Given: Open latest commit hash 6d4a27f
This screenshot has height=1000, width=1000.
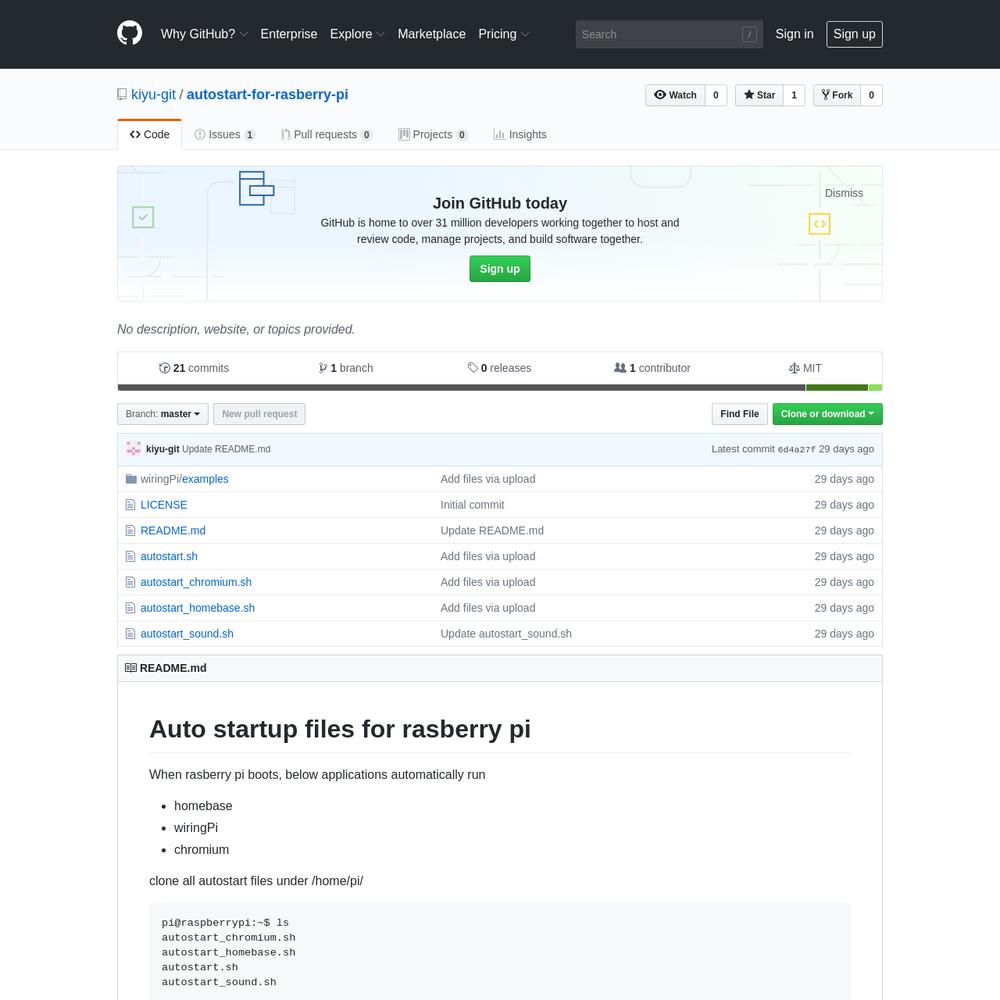Looking at the screenshot, I should 797,450.
